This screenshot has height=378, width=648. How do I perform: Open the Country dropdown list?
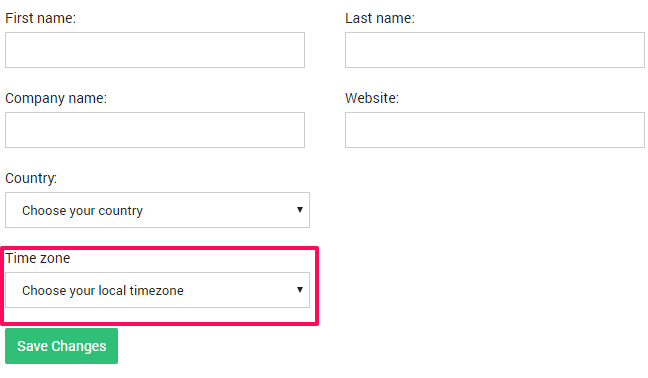tap(157, 210)
